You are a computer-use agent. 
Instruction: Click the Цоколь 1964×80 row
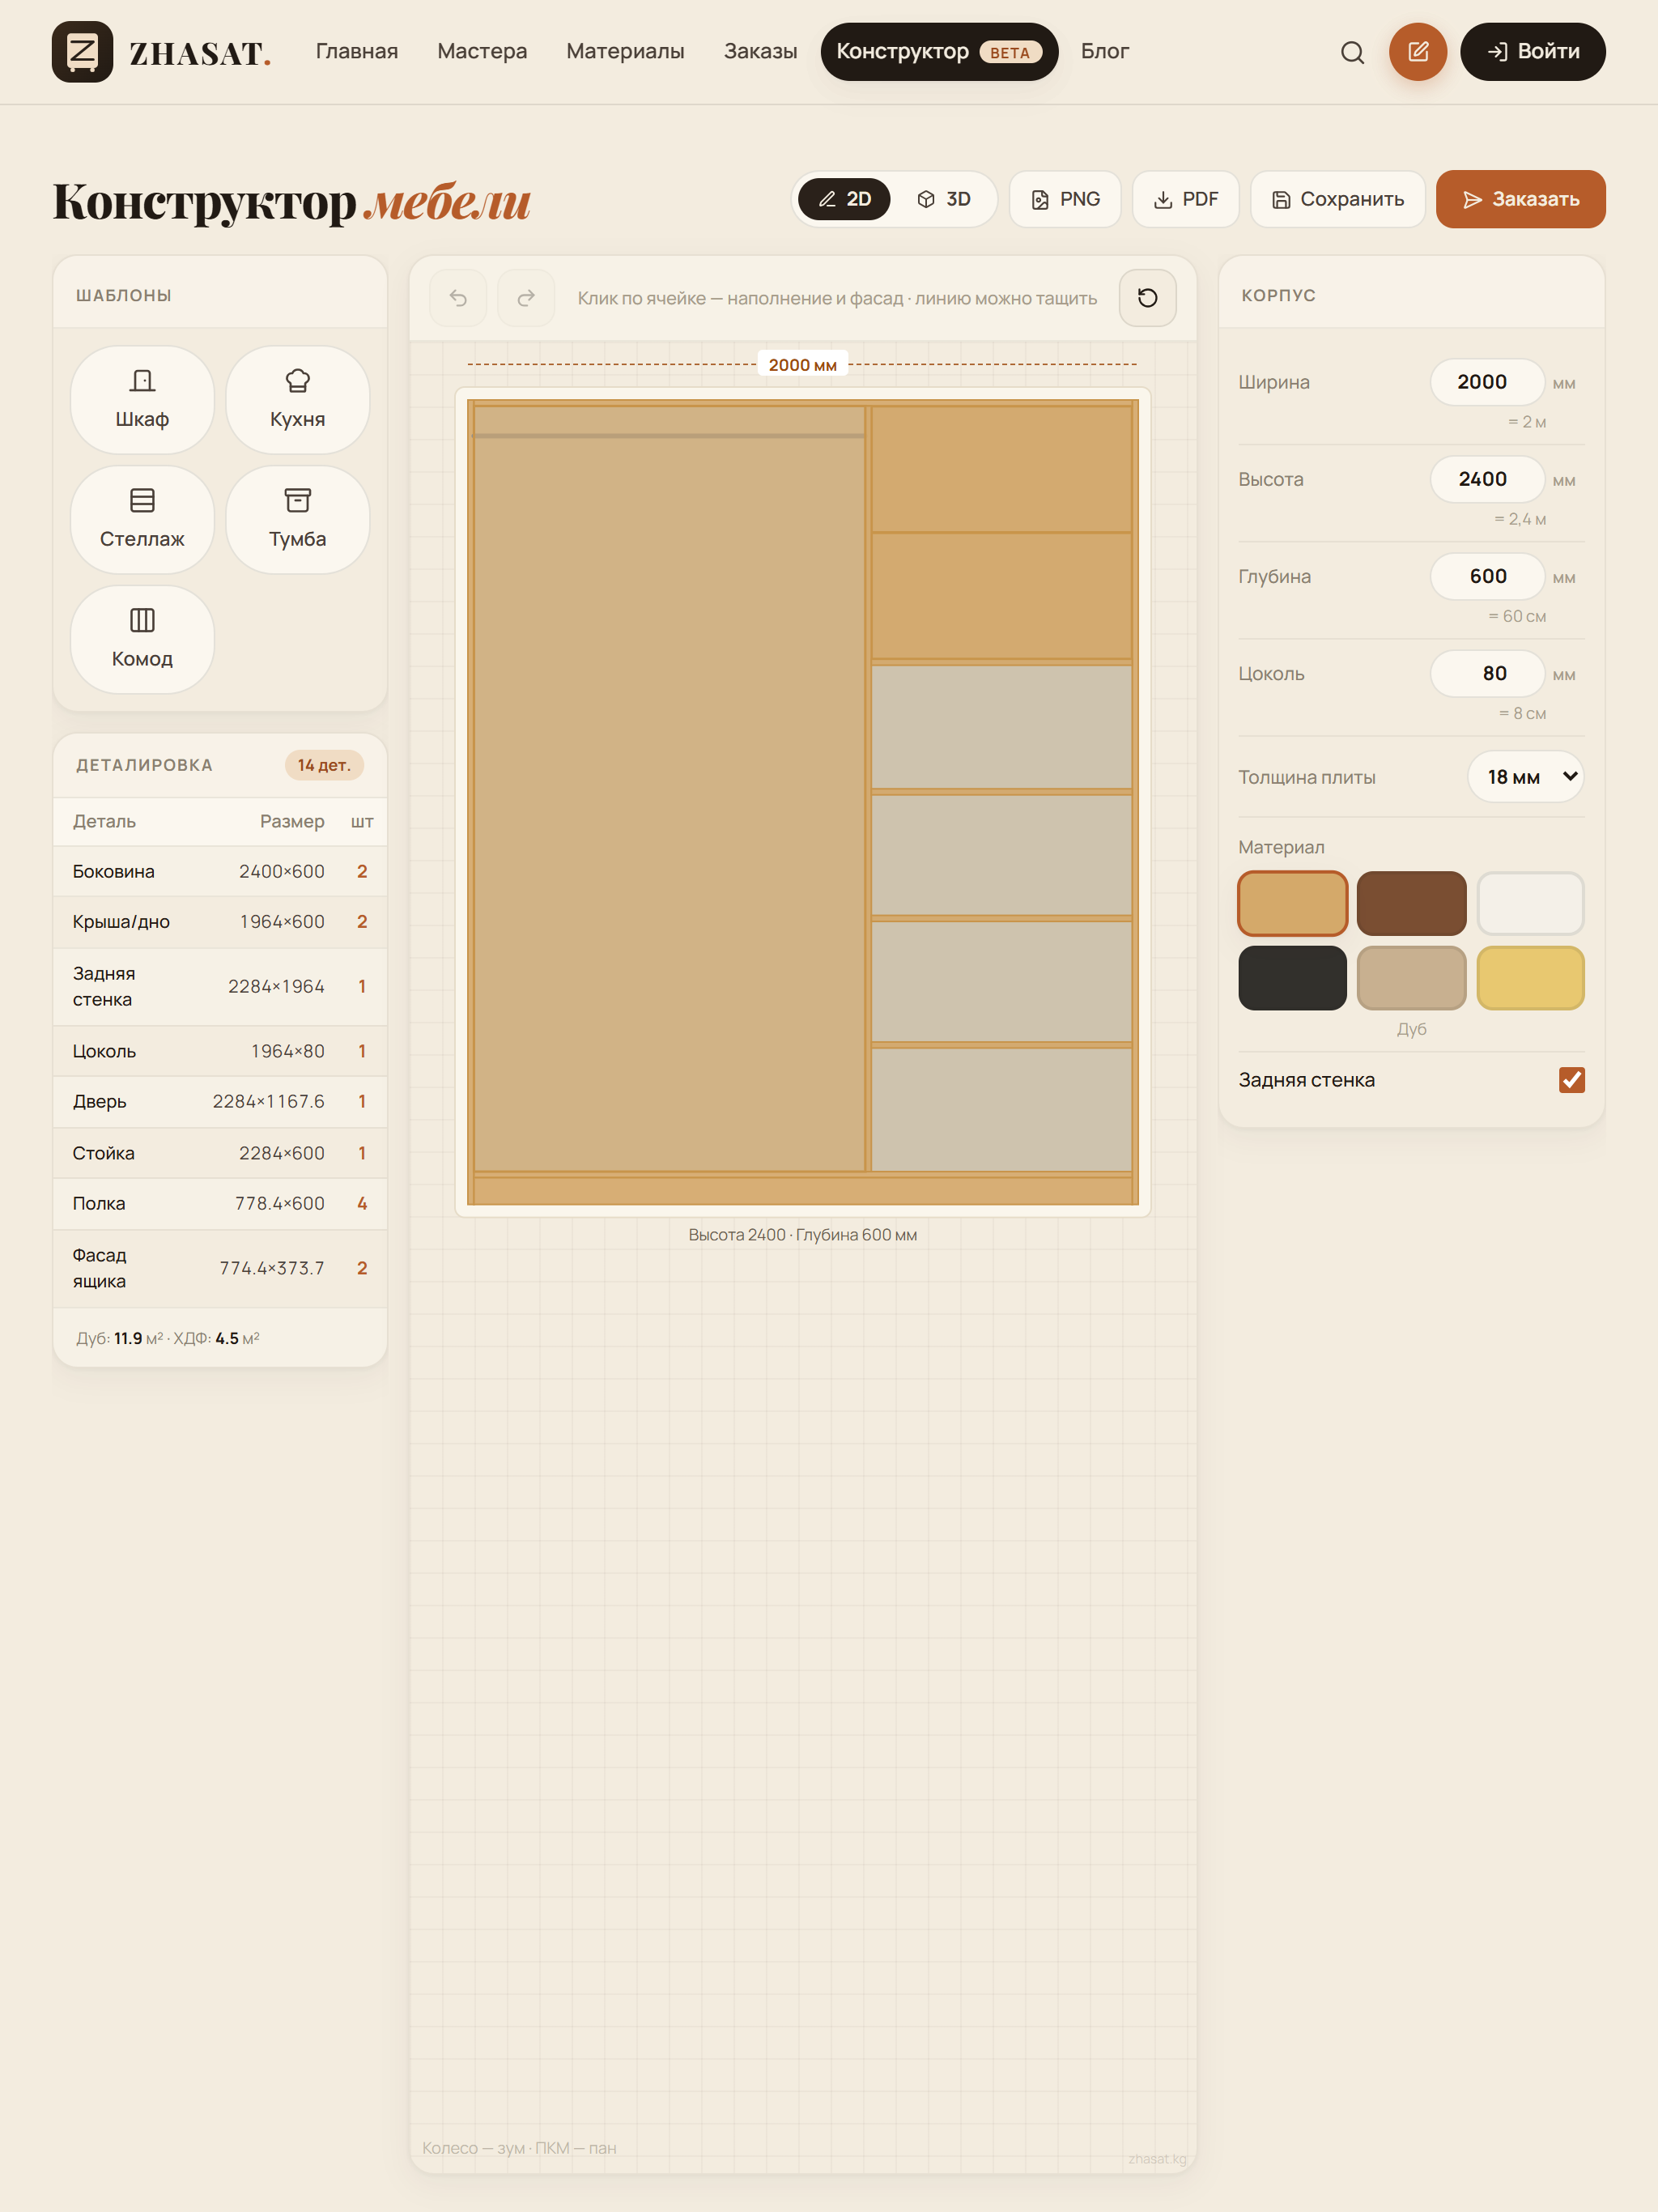coord(220,1052)
